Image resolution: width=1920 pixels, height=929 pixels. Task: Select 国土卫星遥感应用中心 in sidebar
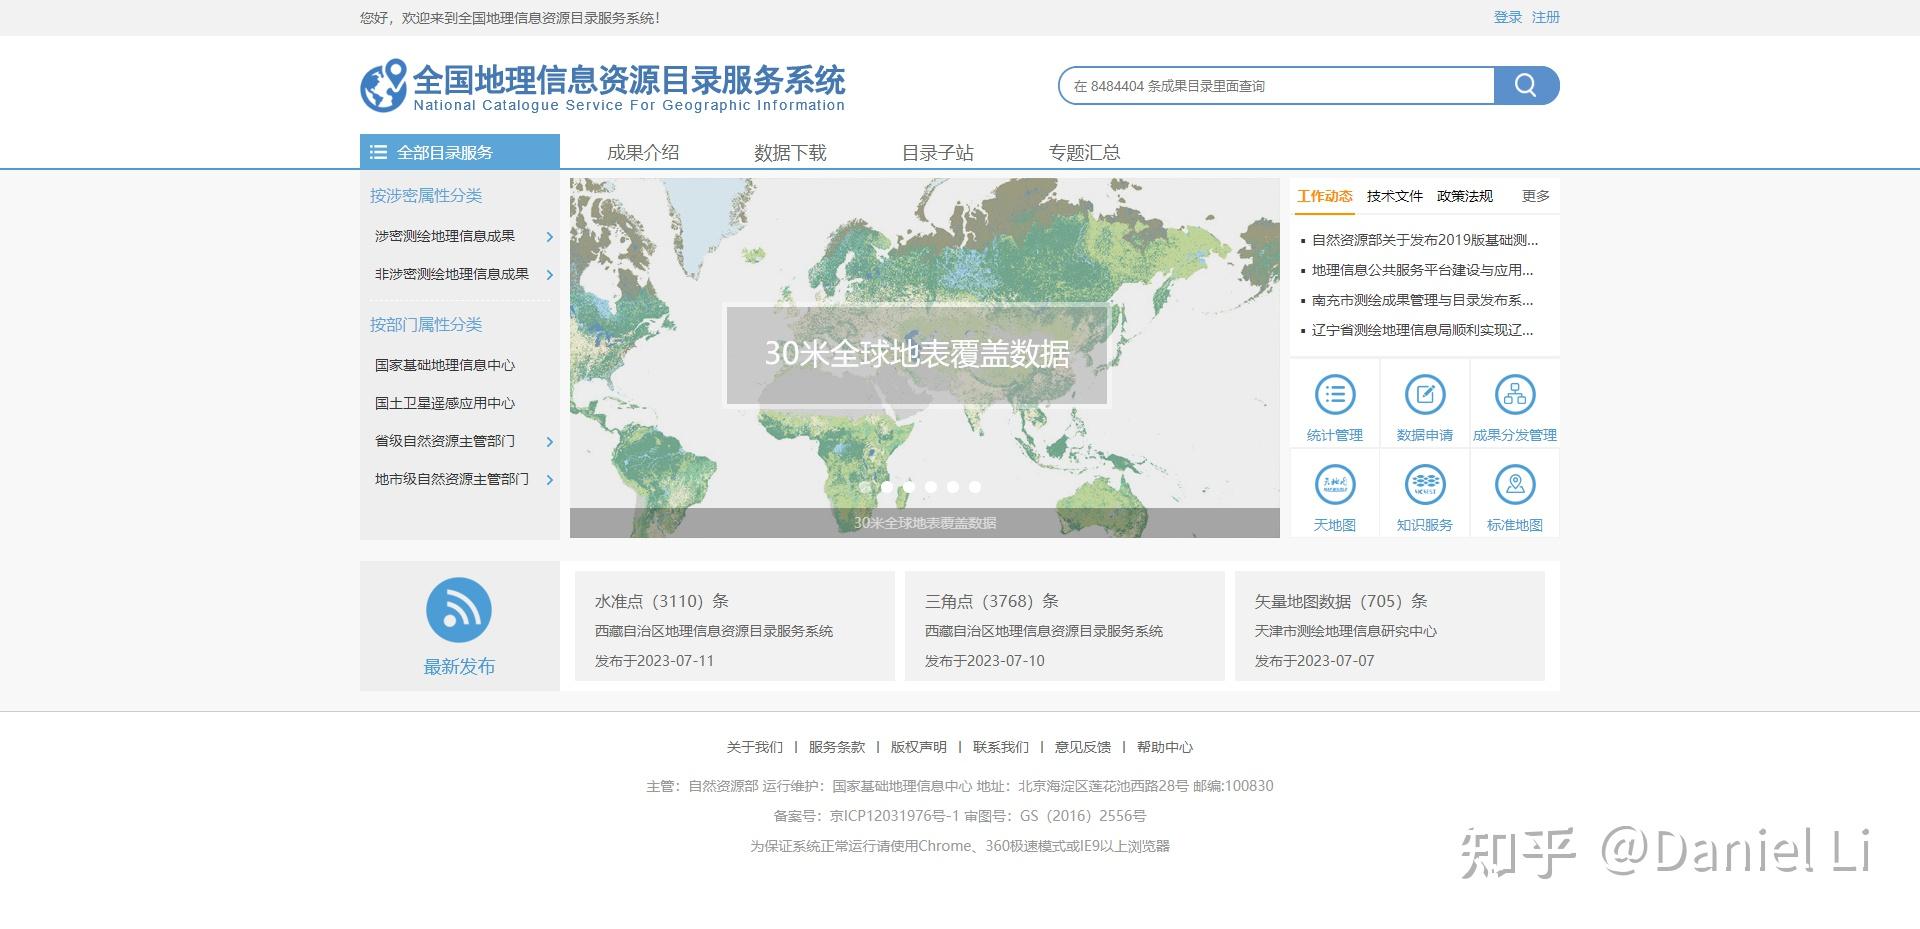pos(445,403)
